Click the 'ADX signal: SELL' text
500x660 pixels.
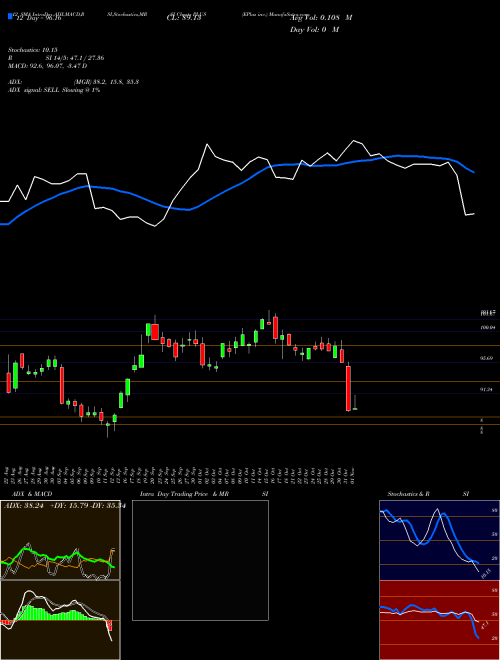34,90
